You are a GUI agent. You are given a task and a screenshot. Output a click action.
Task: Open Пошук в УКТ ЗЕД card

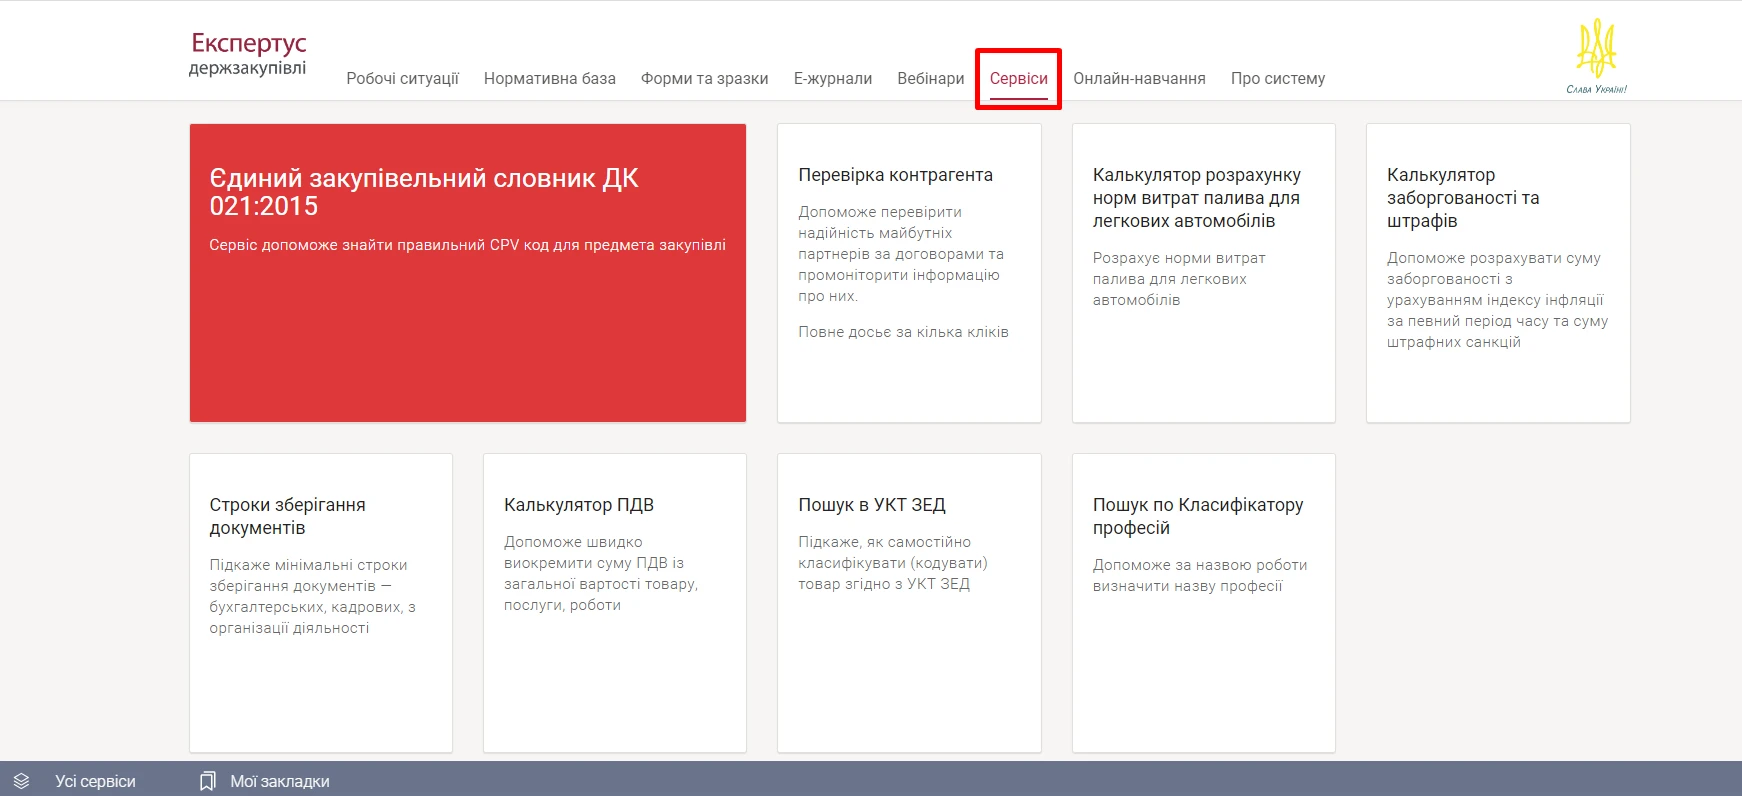coord(908,602)
